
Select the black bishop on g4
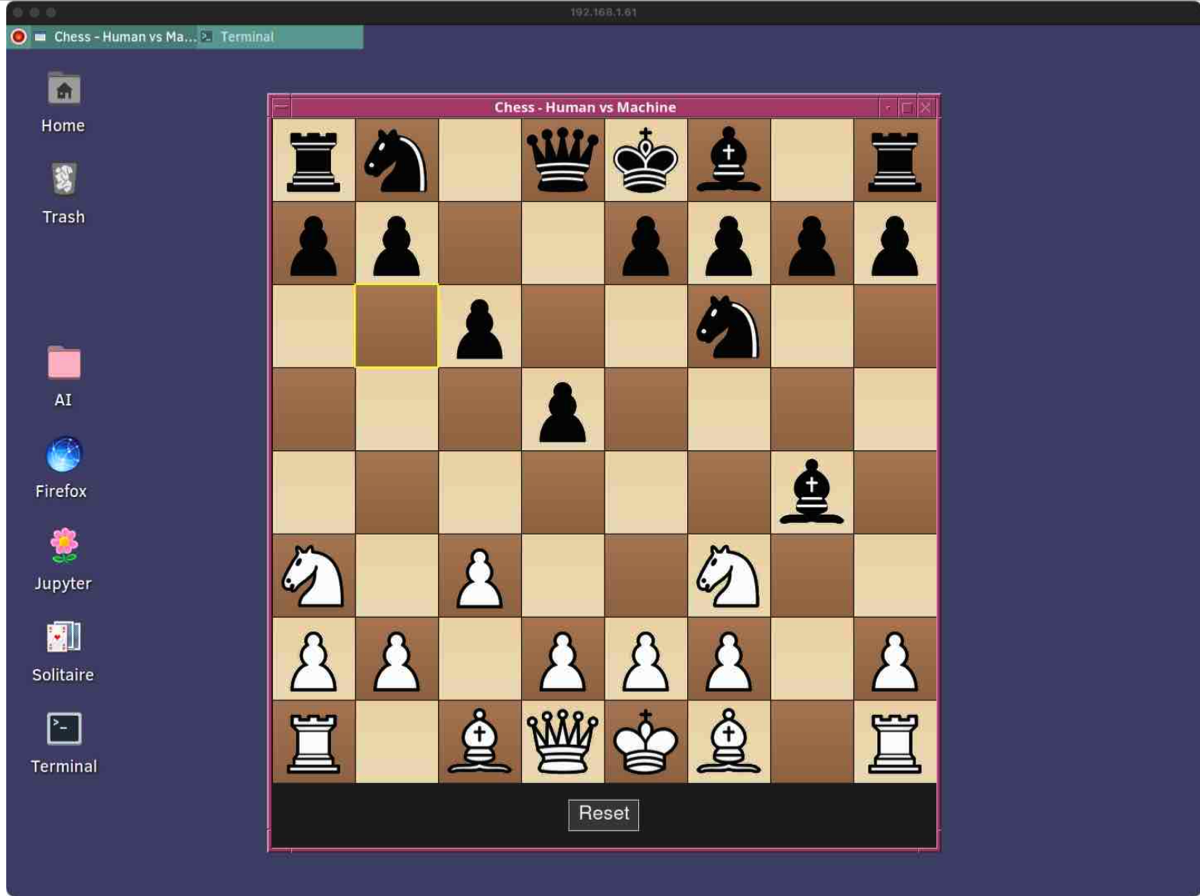[x=811, y=493]
